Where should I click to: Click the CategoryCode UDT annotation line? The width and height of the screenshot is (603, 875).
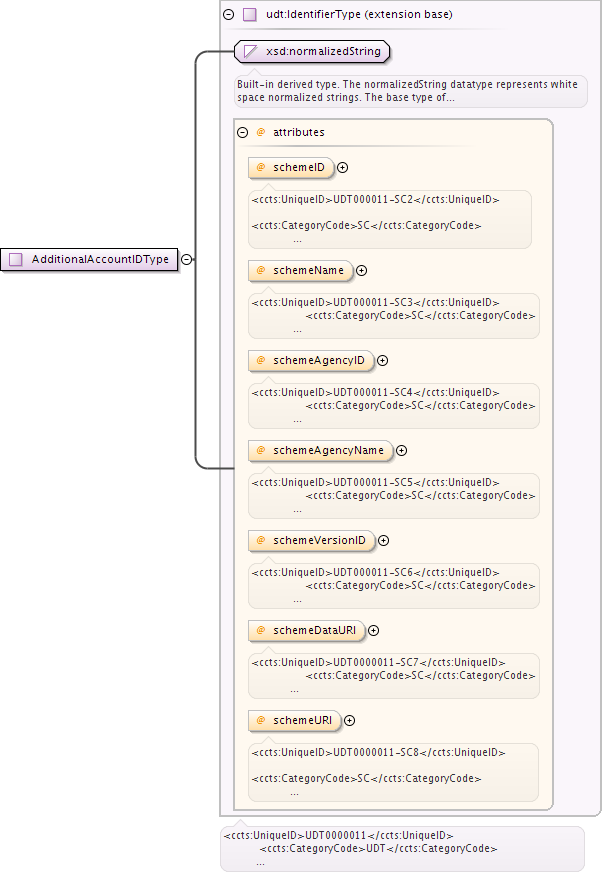(x=378, y=848)
